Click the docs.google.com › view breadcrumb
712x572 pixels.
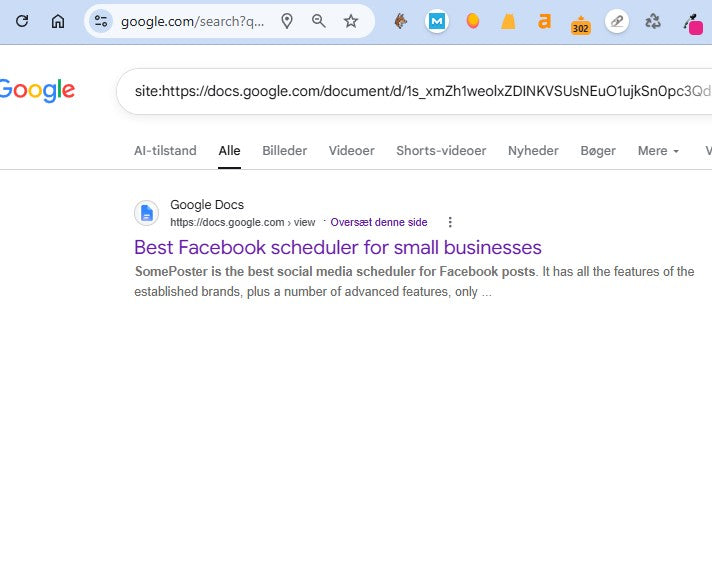(242, 222)
